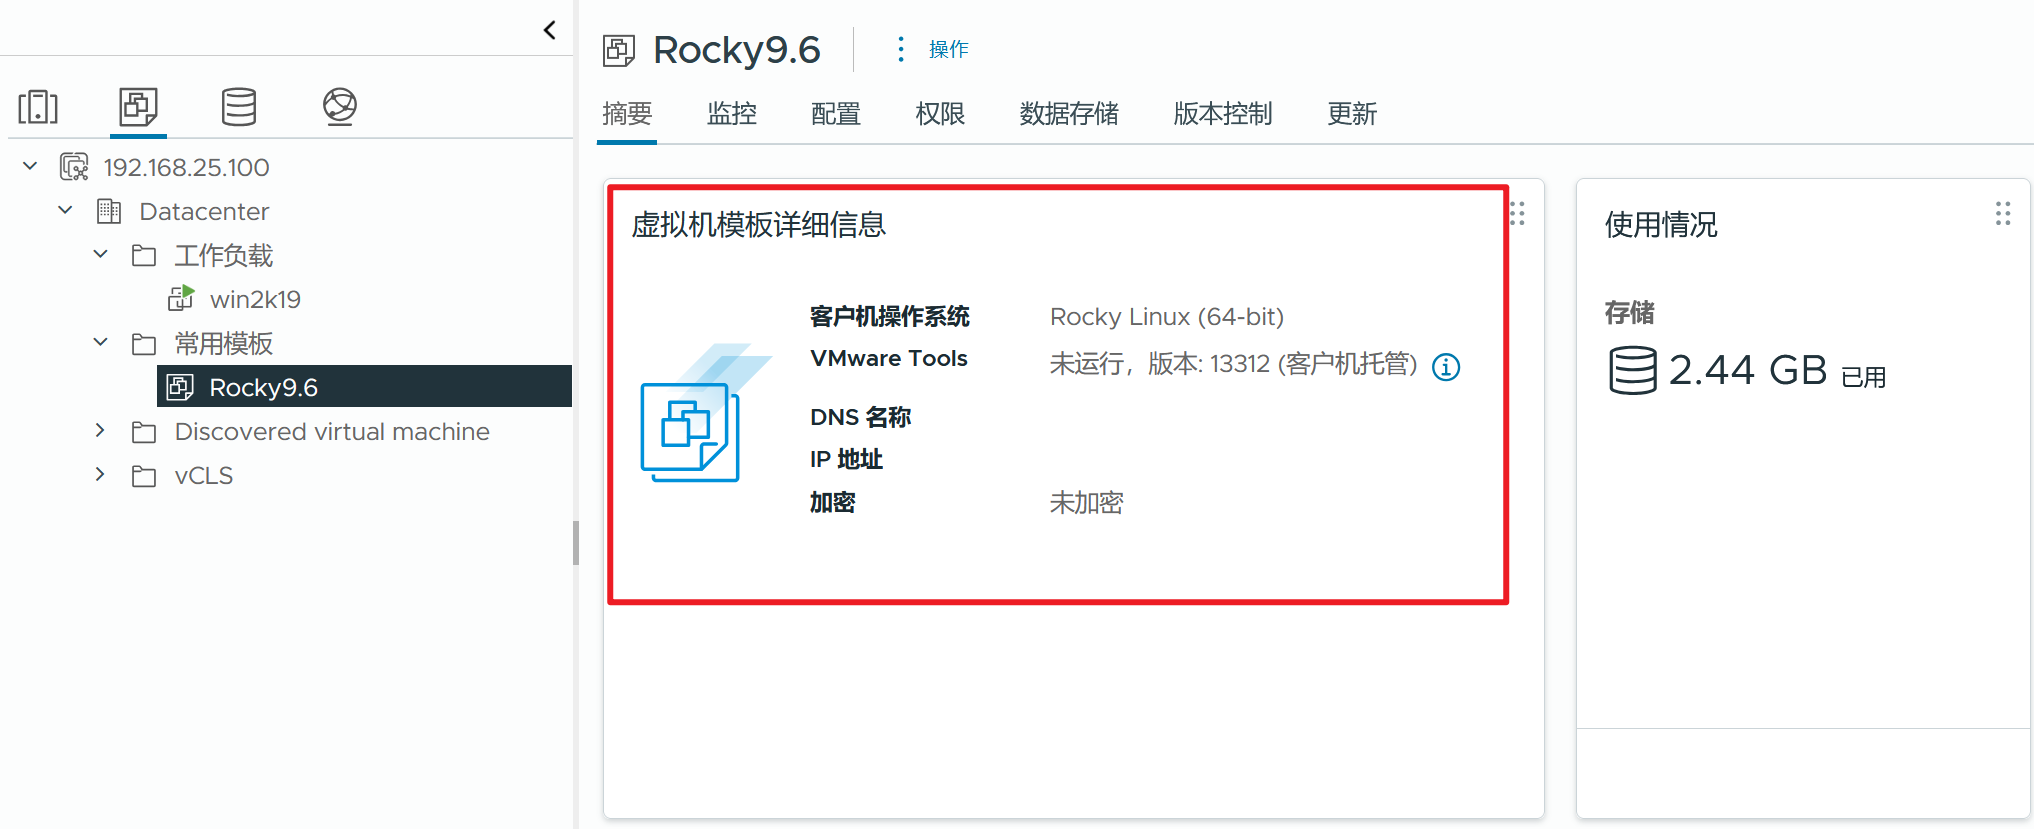Switch to the 摘要 tab

pos(627,114)
